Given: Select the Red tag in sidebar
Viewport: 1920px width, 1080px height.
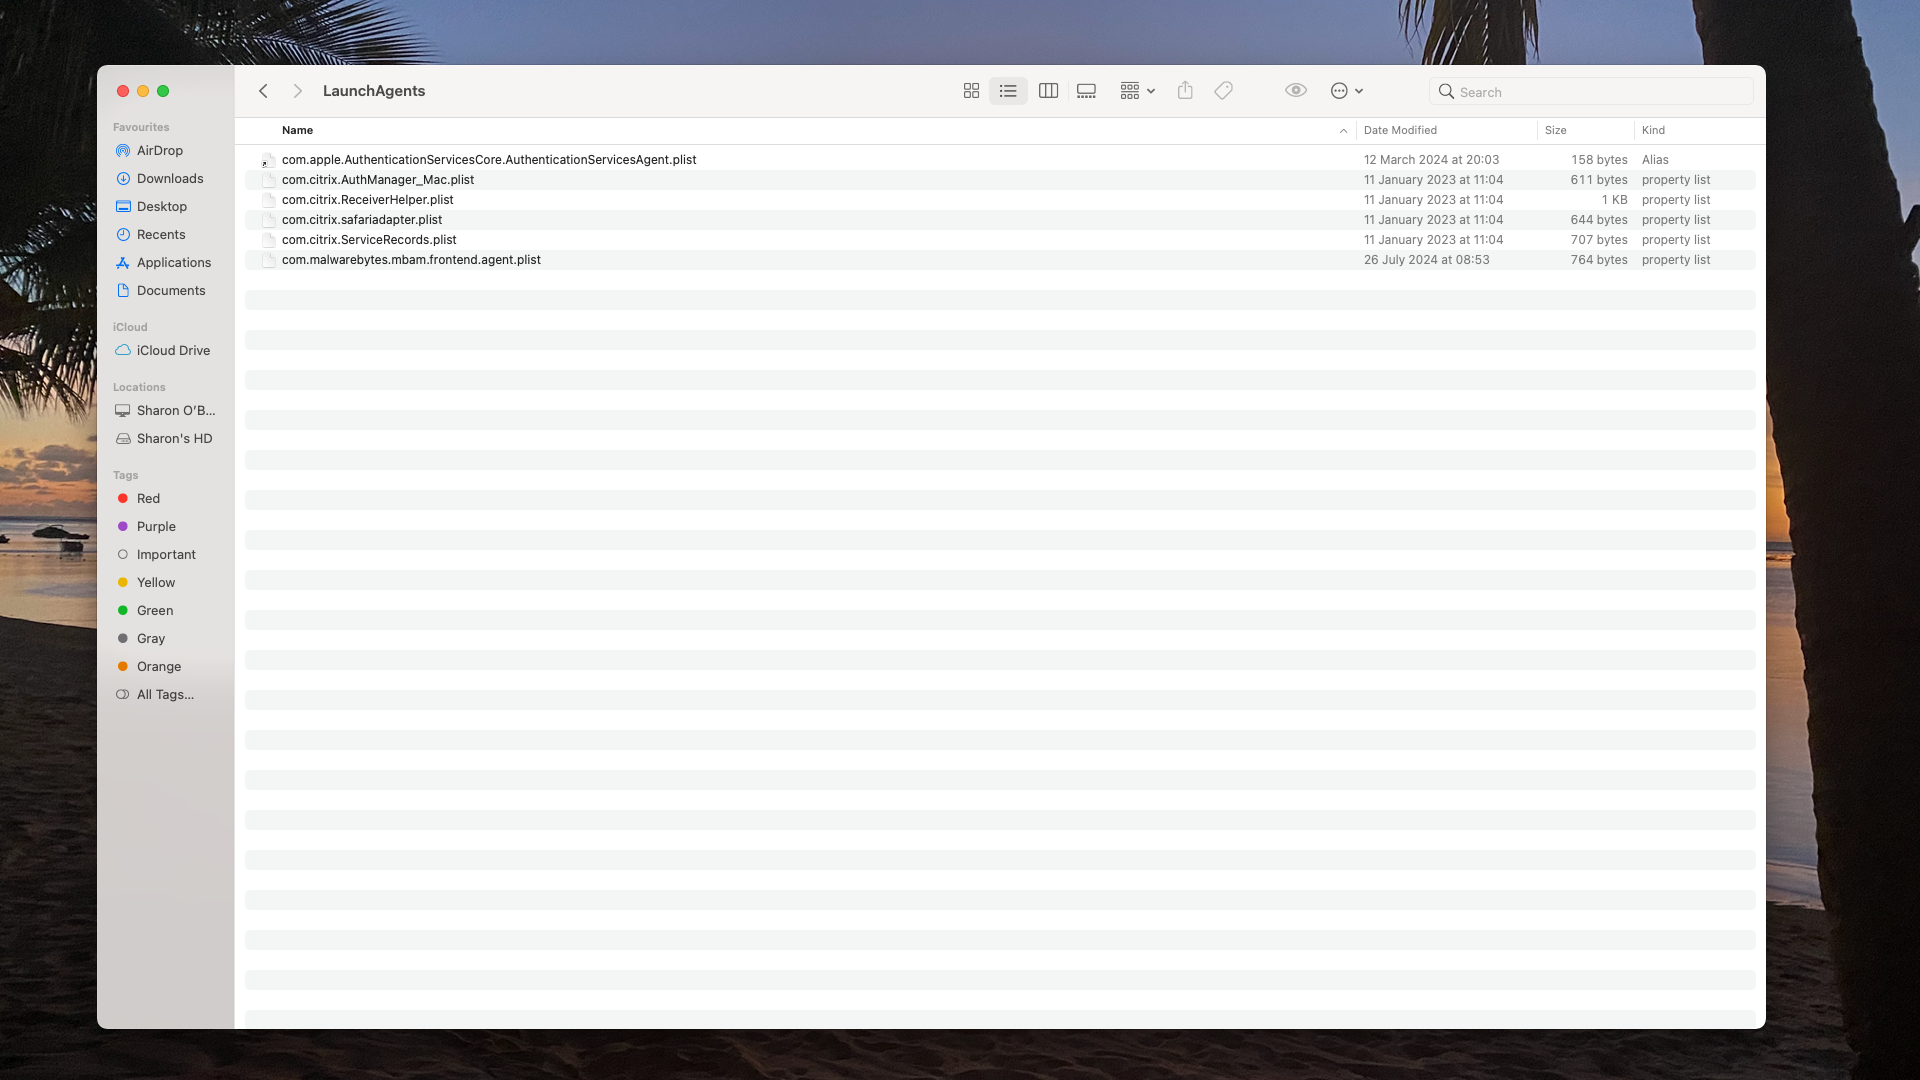Looking at the screenshot, I should 148,499.
